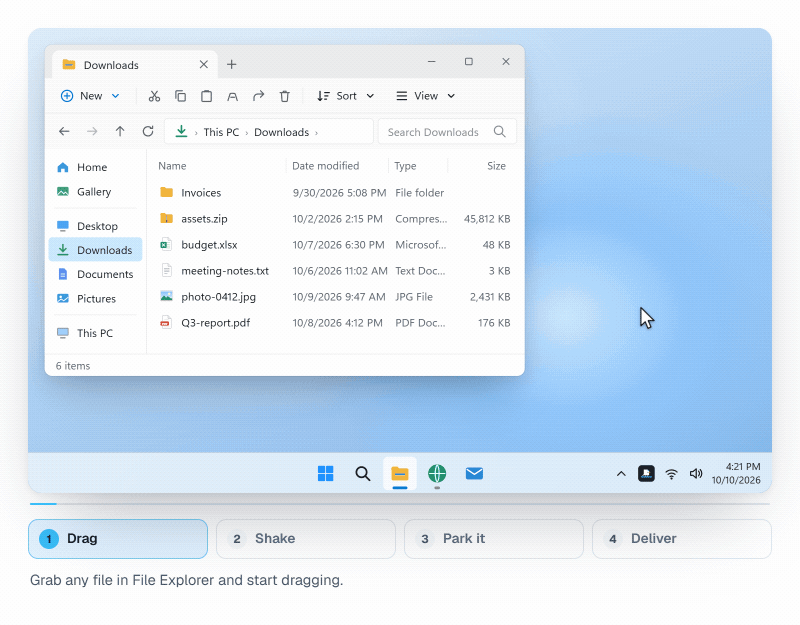This screenshot has height=625, width=800.
Task: Open the New dropdown
Action: coord(90,96)
